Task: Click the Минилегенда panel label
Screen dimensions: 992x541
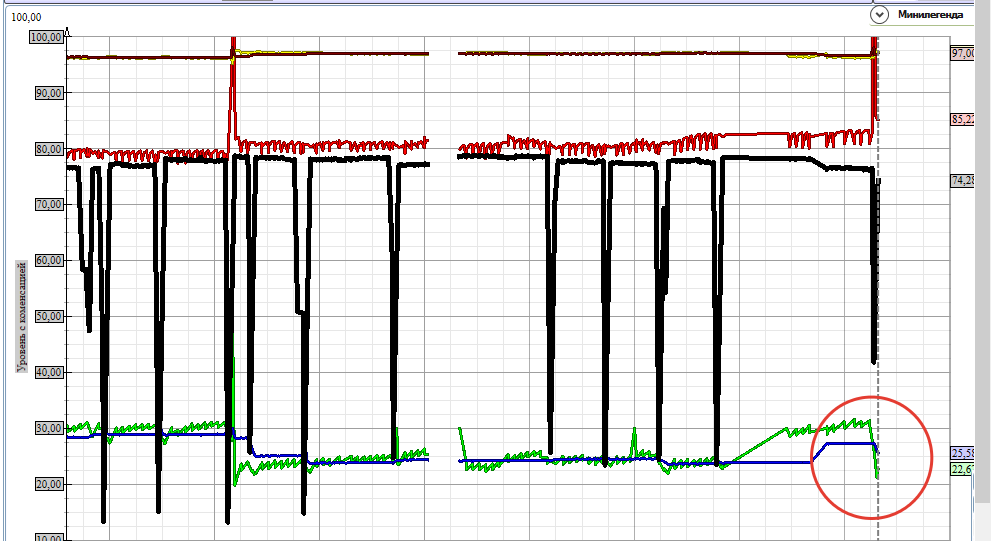Action: pos(930,14)
